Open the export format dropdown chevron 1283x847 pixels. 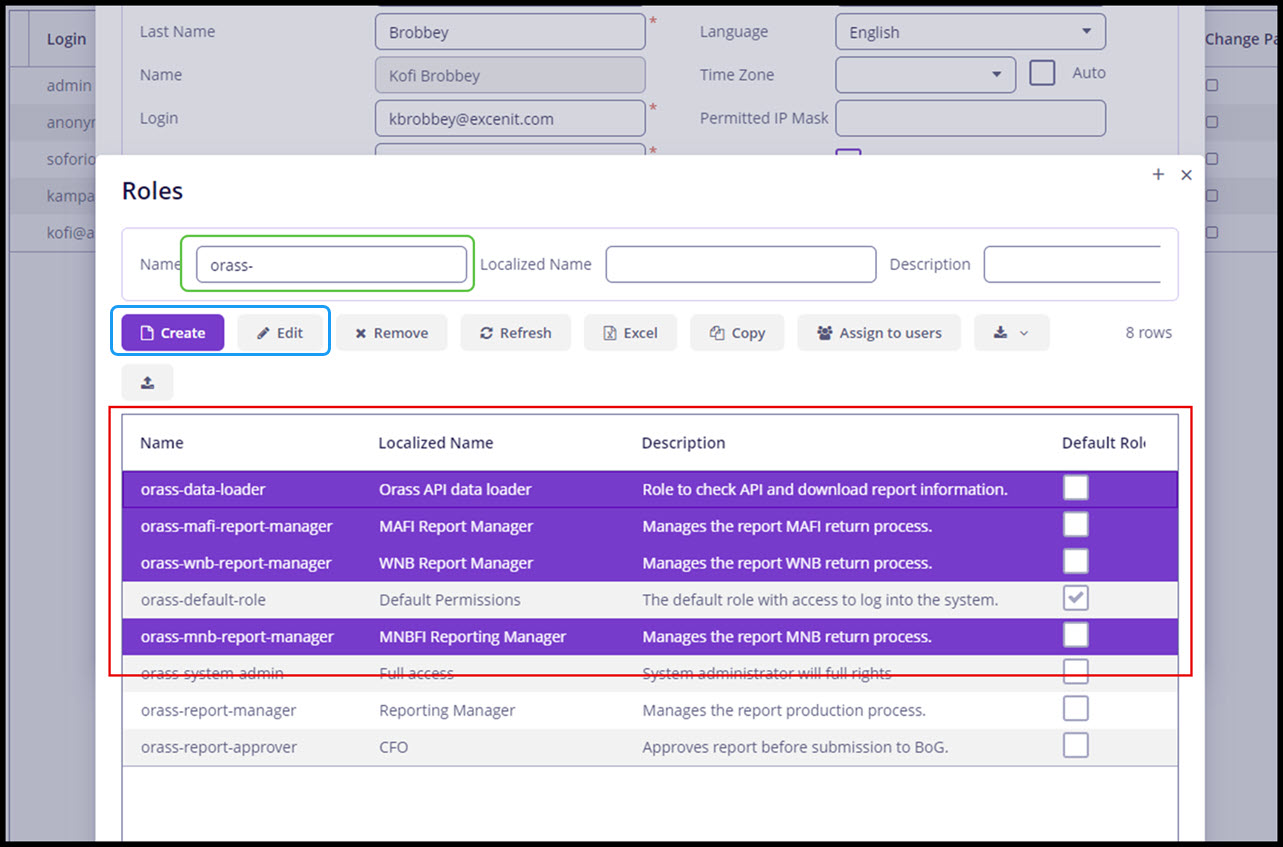1022,332
